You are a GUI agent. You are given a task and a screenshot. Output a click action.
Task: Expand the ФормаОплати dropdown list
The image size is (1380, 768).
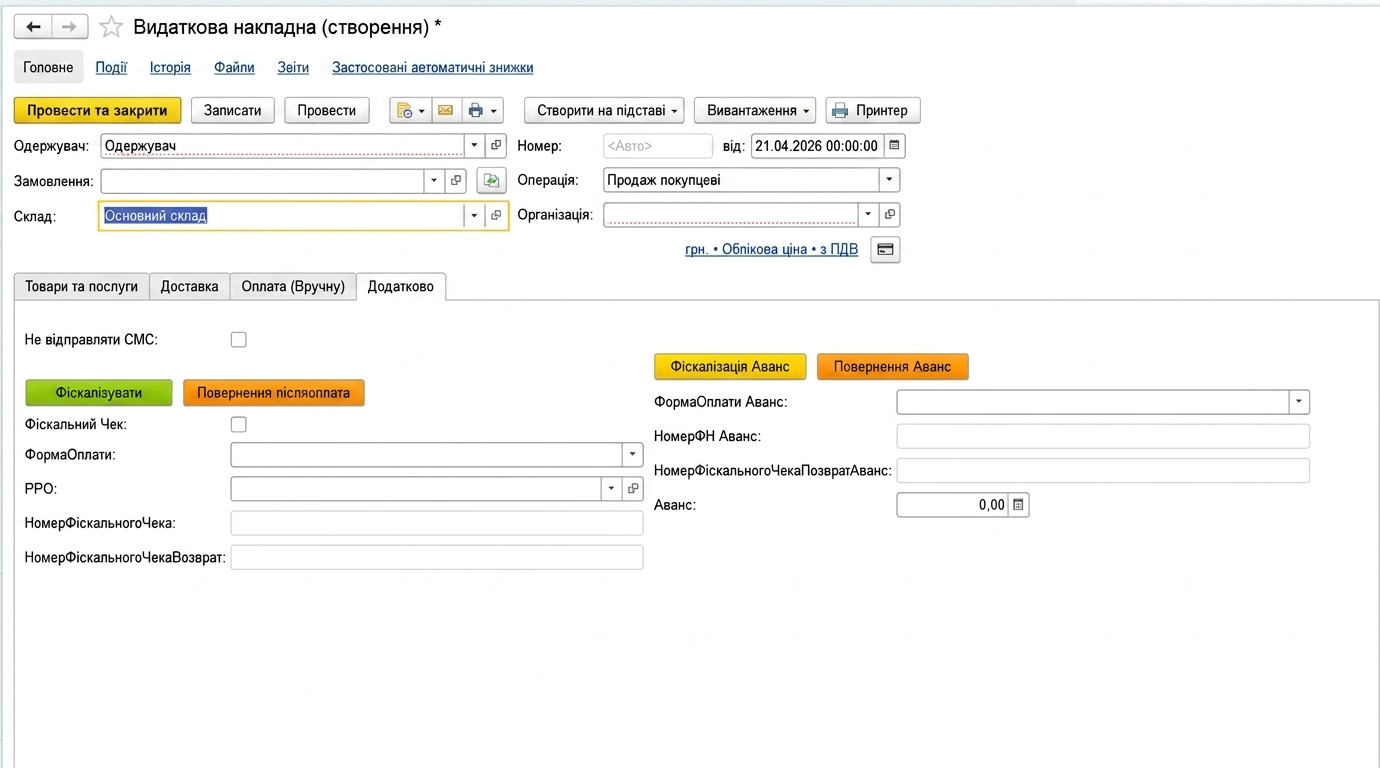click(x=632, y=454)
